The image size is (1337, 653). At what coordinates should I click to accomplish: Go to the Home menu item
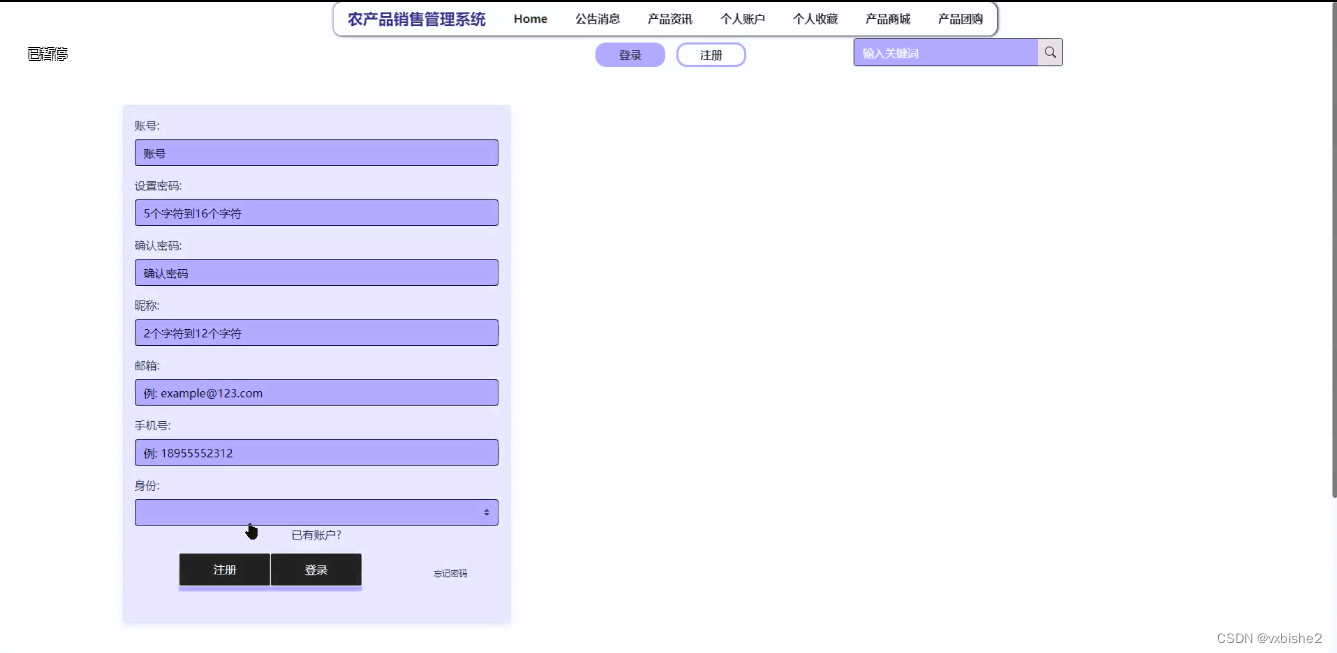coord(530,19)
